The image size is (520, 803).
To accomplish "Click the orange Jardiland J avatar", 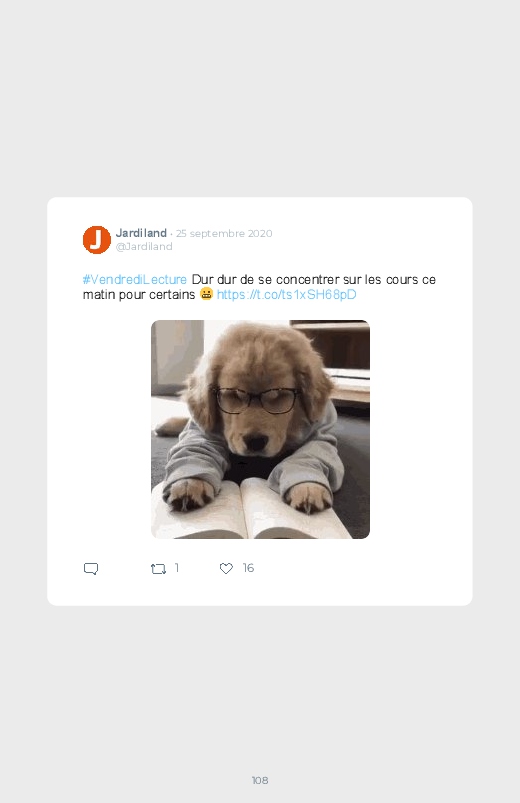I will click(97, 240).
